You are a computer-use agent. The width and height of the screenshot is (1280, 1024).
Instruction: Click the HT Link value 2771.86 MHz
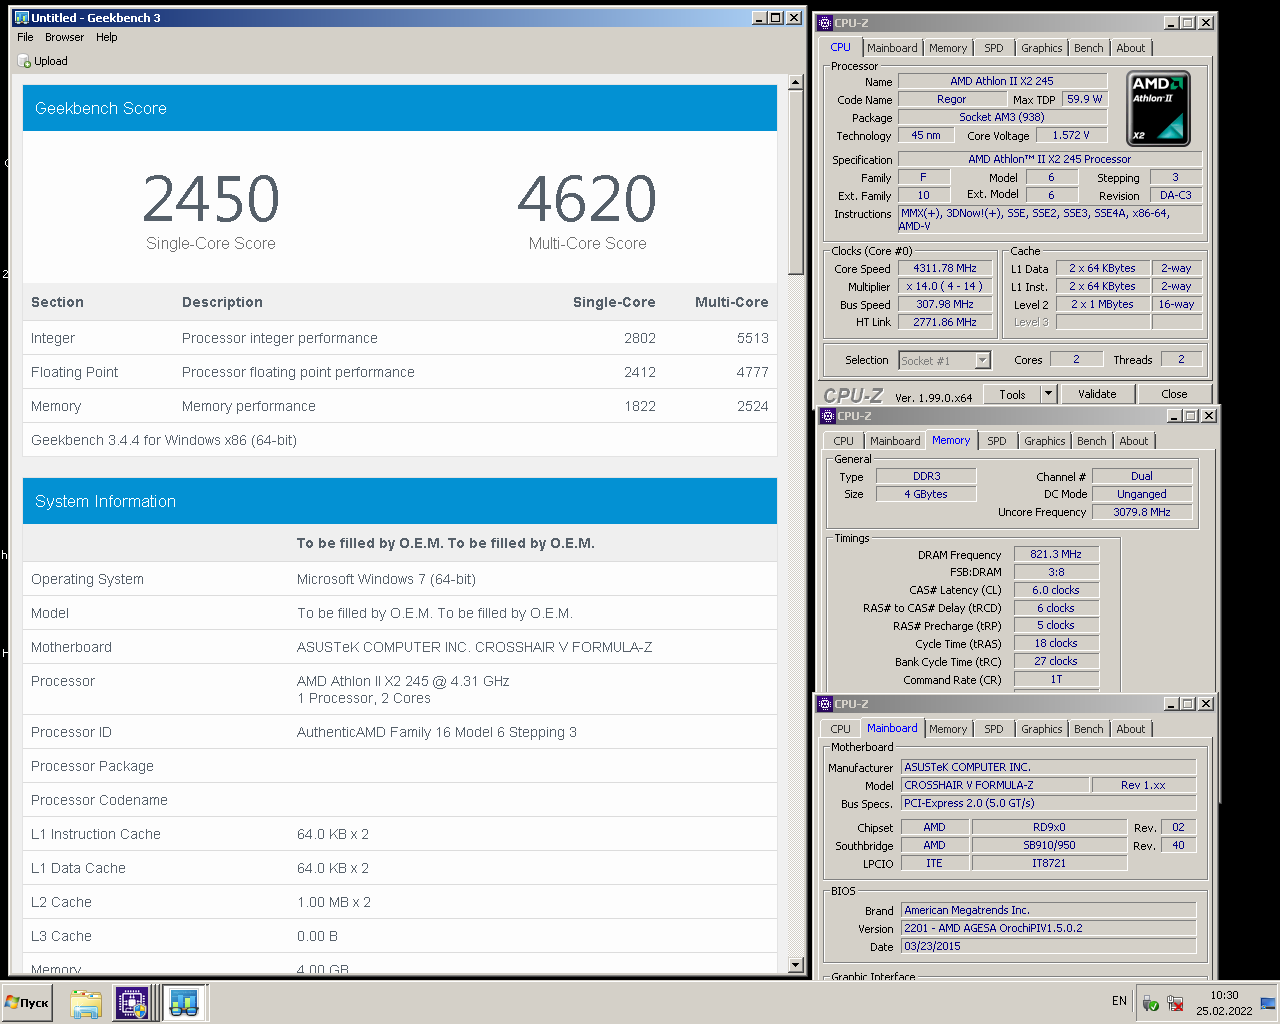[x=944, y=322]
